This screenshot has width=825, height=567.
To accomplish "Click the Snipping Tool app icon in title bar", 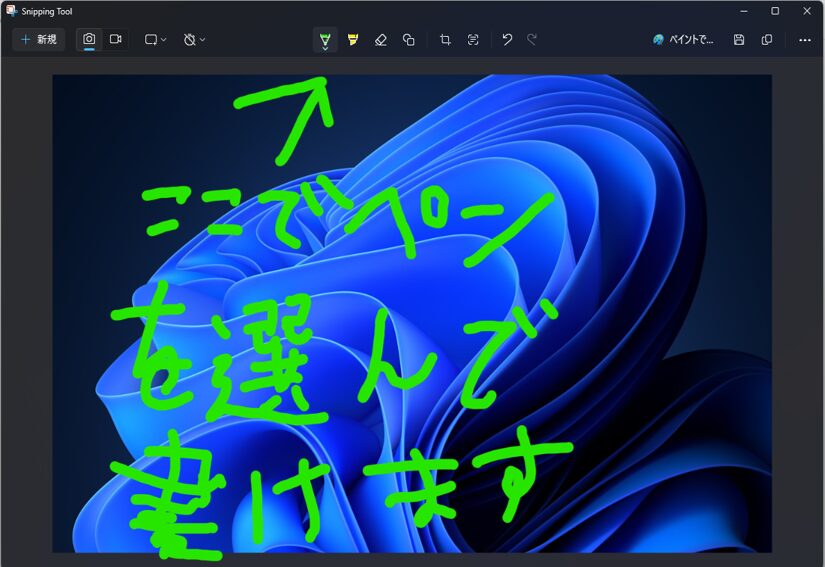I will 11,11.
